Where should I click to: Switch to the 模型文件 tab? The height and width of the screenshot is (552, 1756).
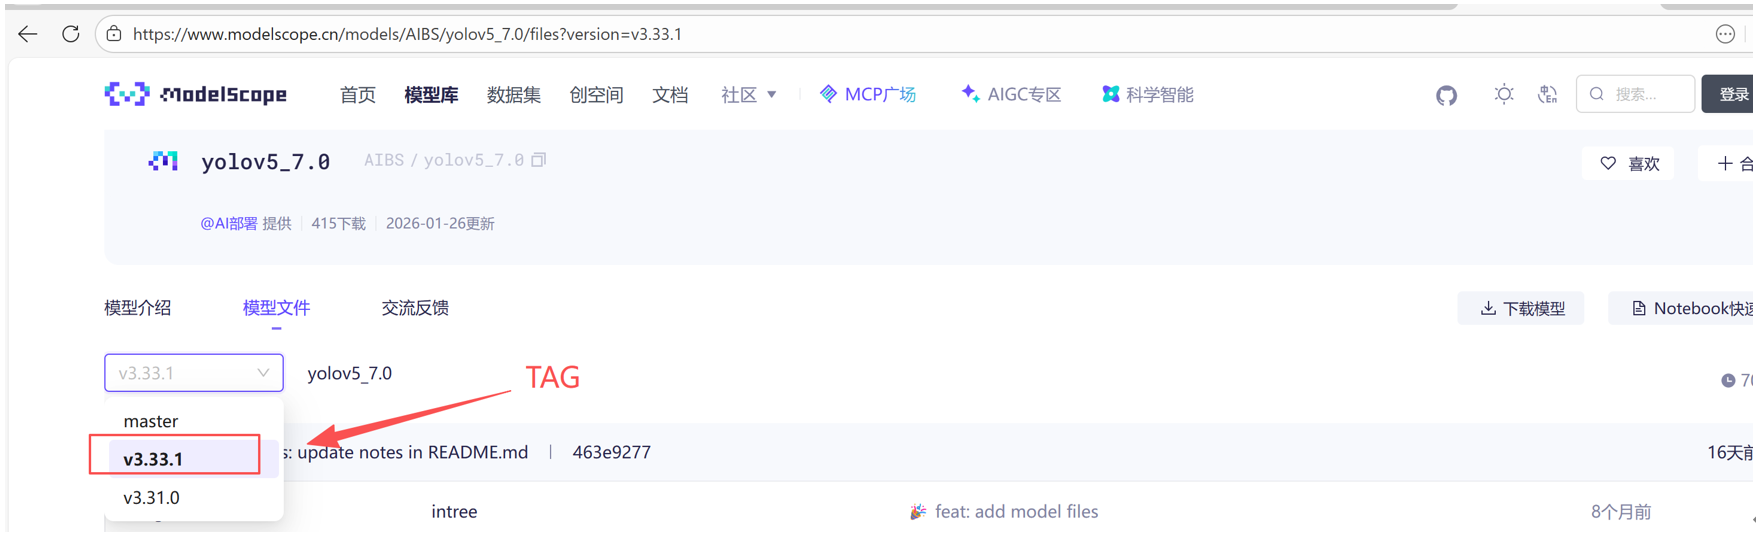point(276,308)
